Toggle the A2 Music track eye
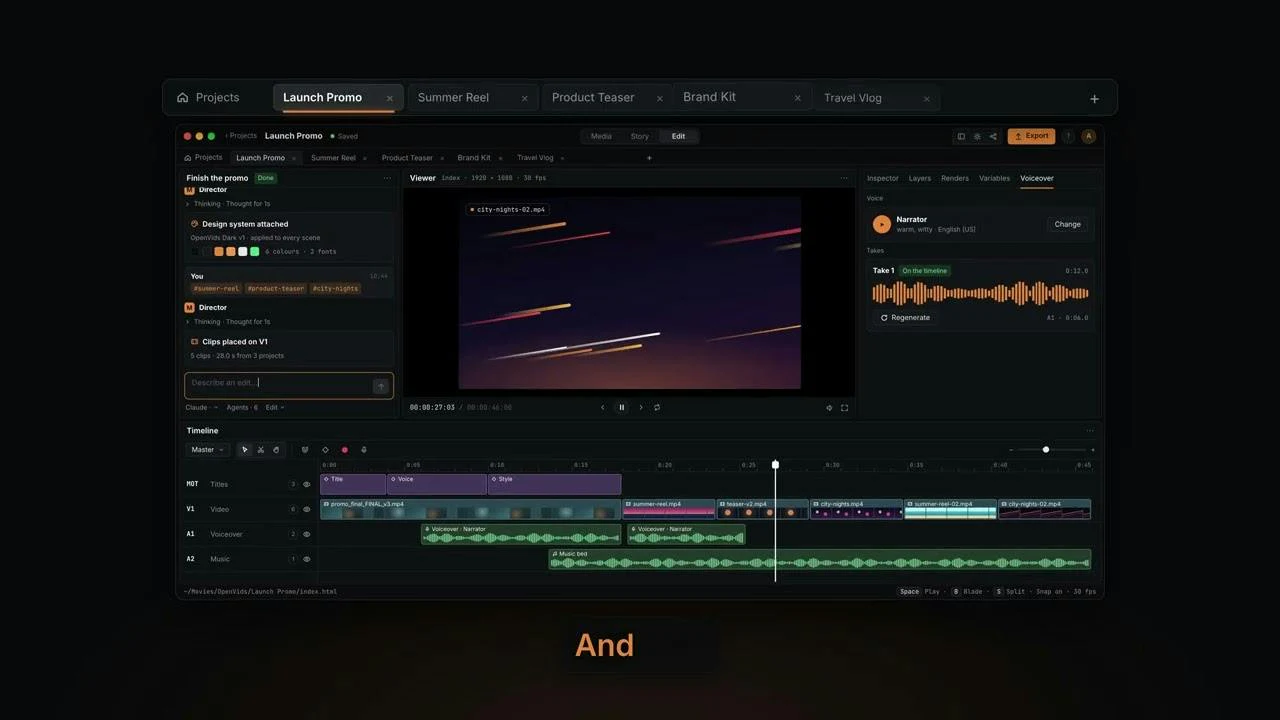1280x720 pixels. pos(307,559)
